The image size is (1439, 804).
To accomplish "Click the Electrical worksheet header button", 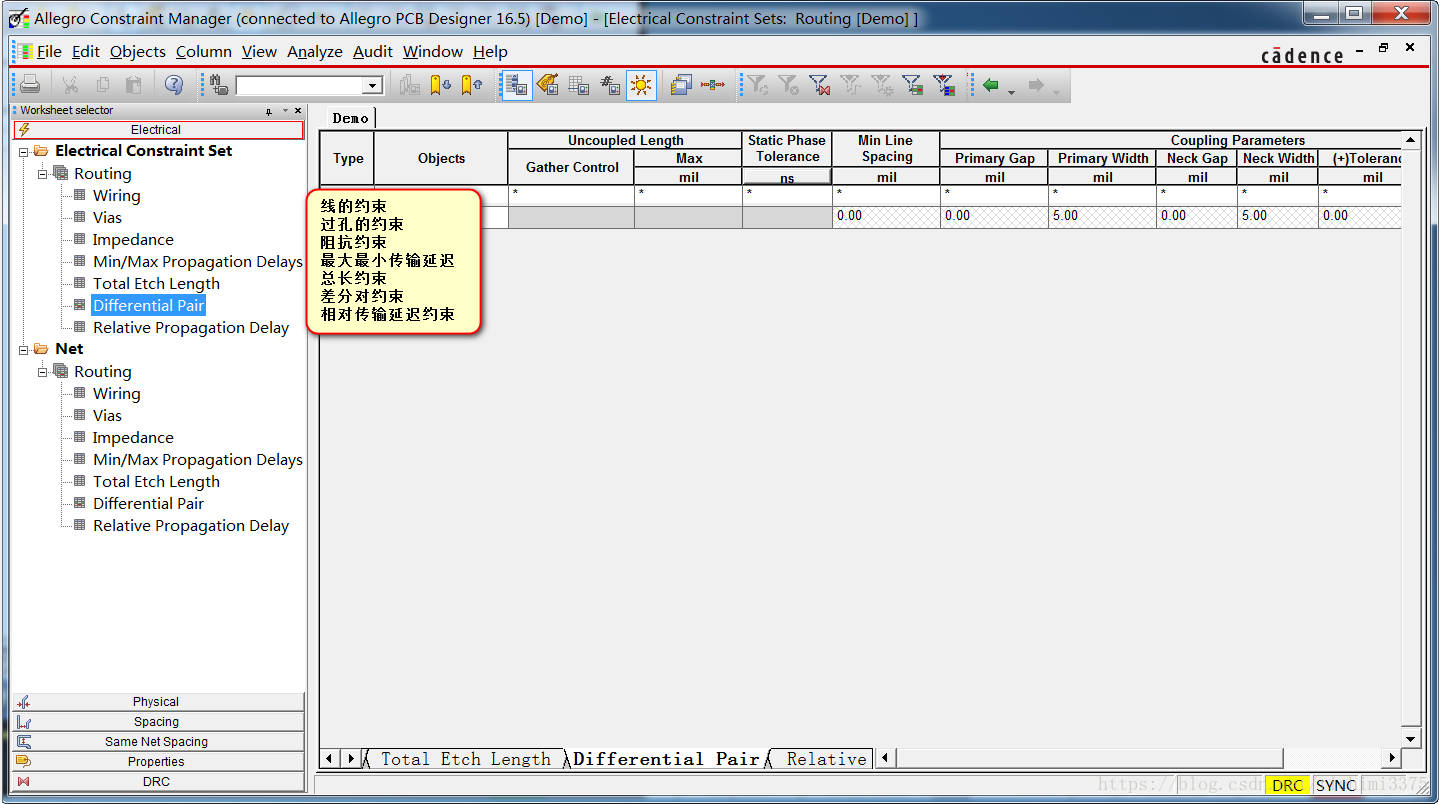I will pyautogui.click(x=158, y=130).
